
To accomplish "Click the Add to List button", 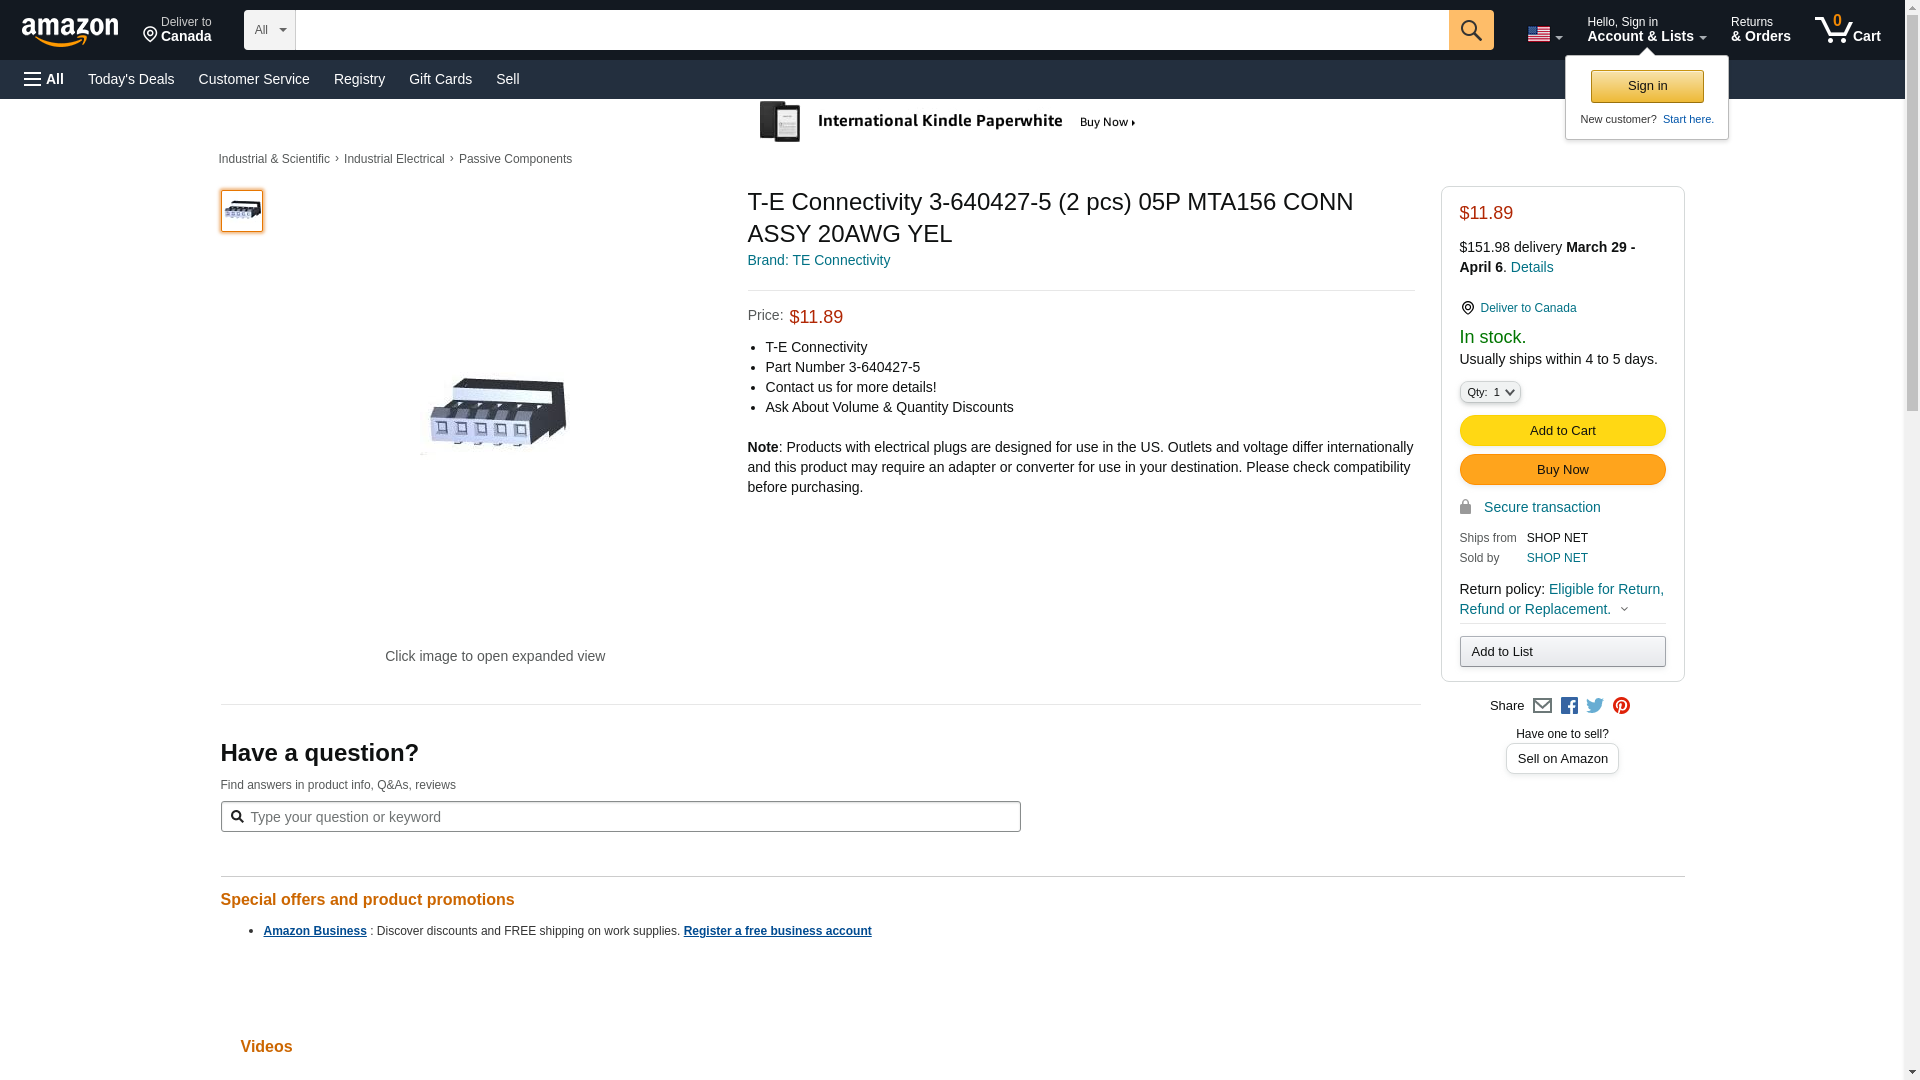I will [1562, 652].
